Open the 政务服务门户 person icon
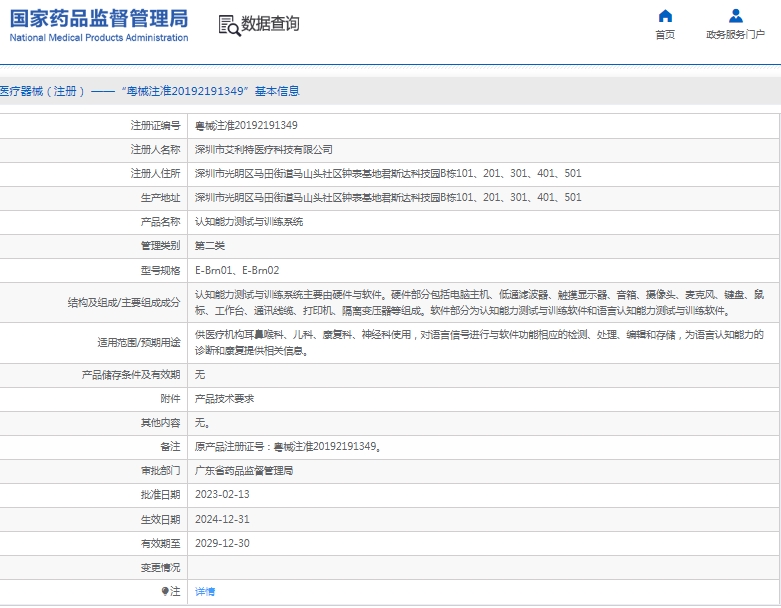Image resolution: width=781 pixels, height=608 pixels. (736, 16)
